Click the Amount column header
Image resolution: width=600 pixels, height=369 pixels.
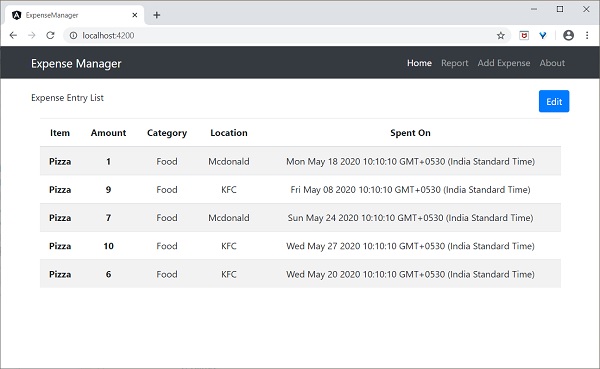pos(108,133)
